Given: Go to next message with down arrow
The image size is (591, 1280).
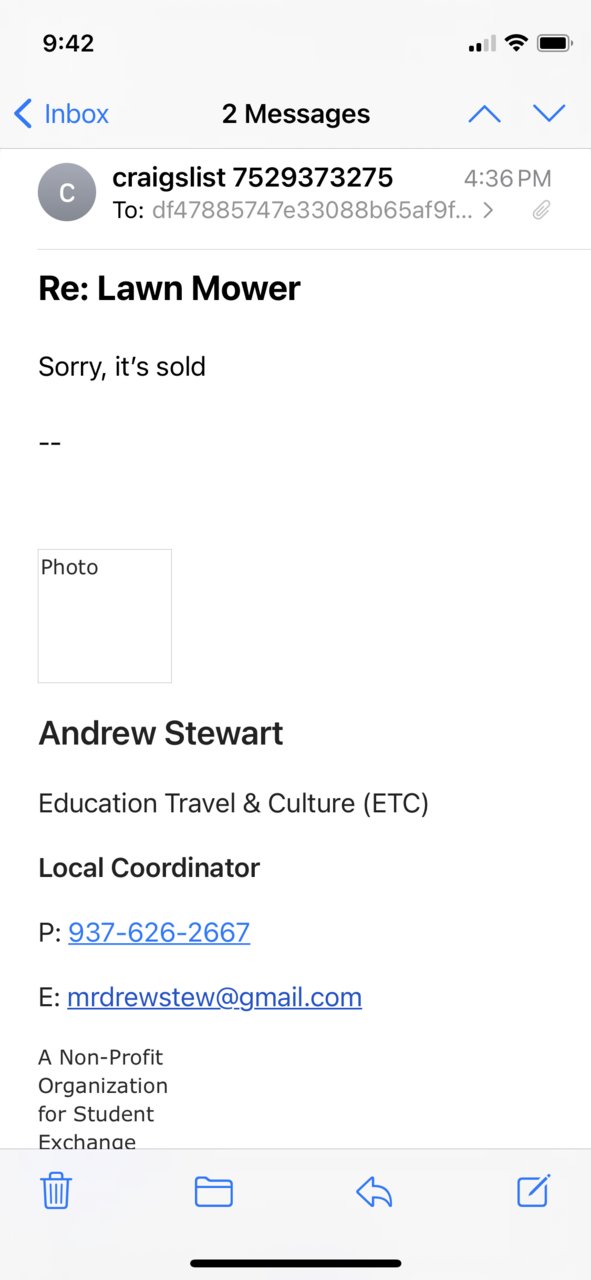Looking at the screenshot, I should click(549, 114).
